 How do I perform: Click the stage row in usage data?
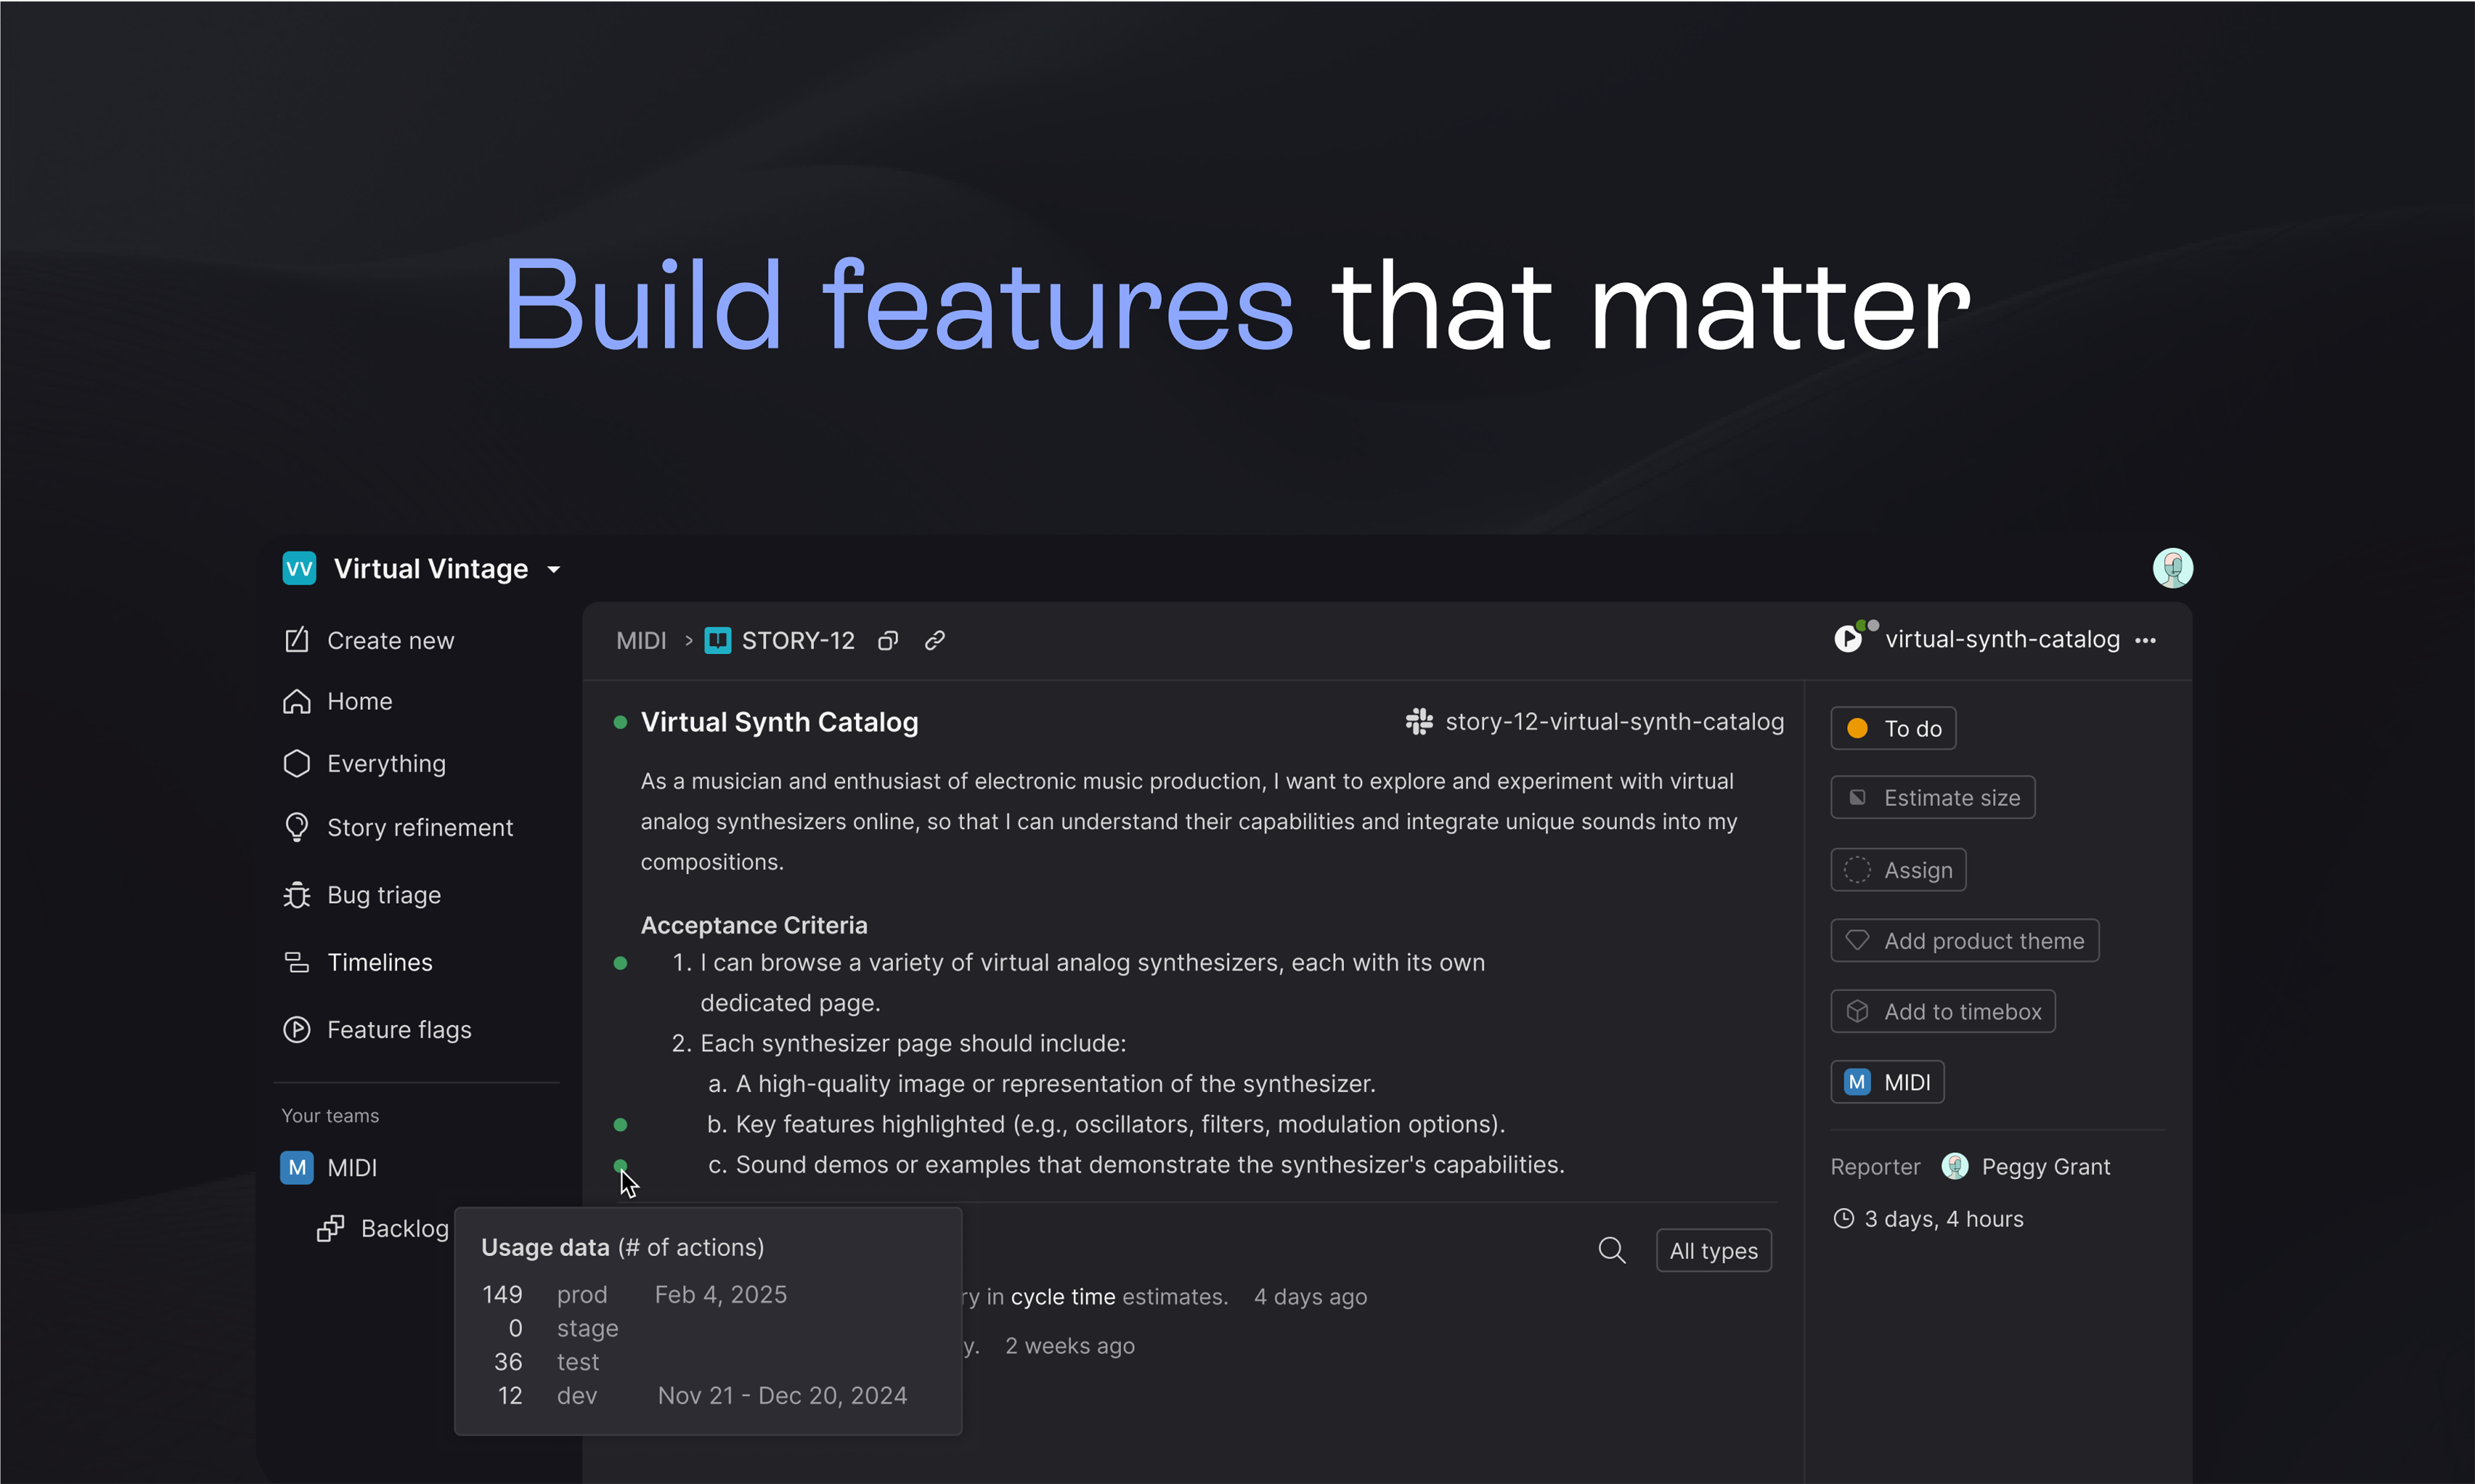(564, 1328)
